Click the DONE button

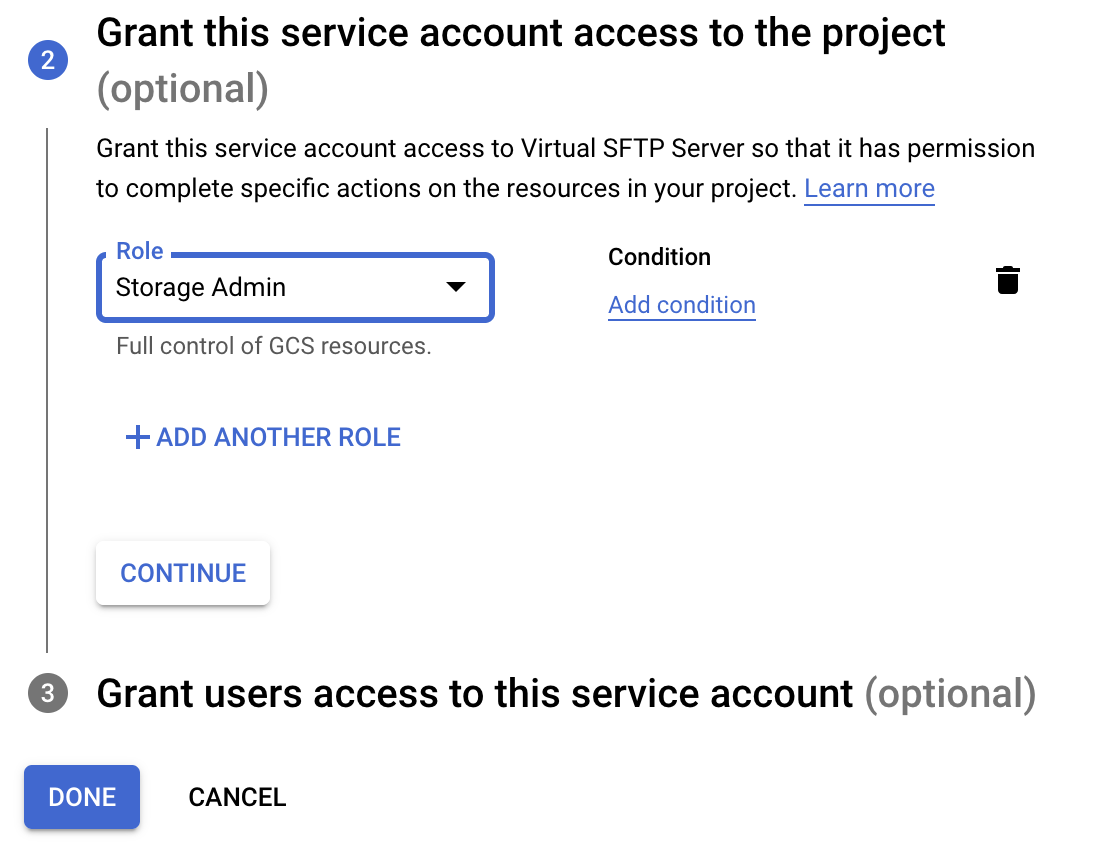coord(82,797)
